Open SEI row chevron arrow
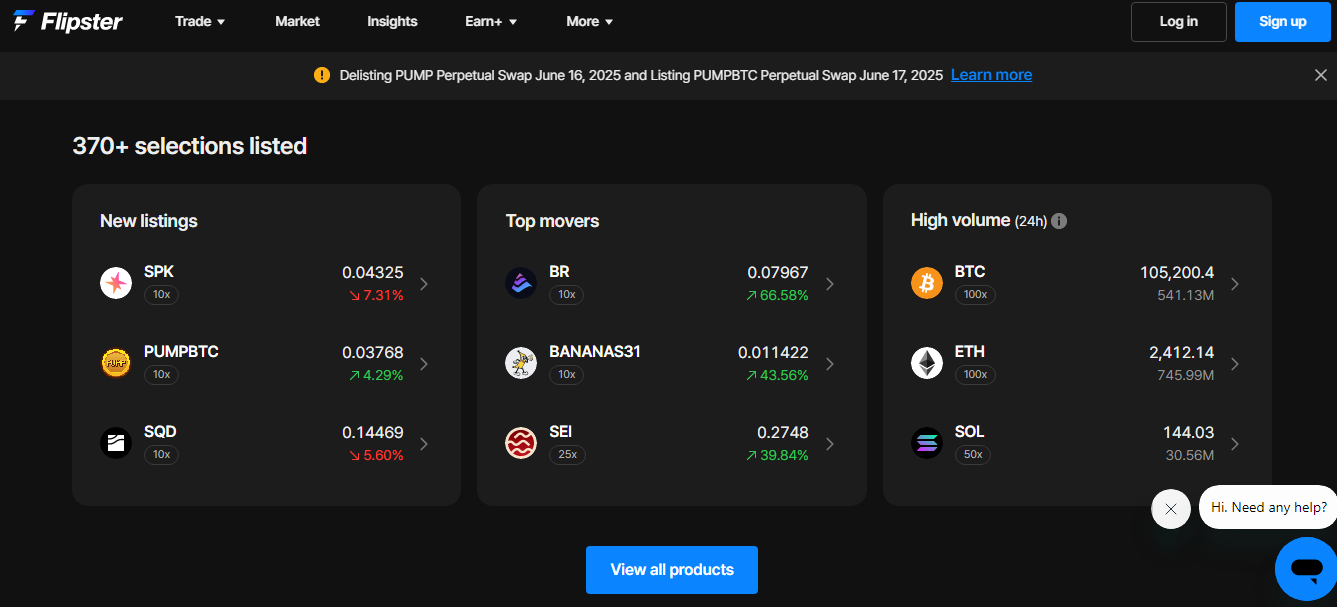Viewport: 1337px width, 607px height. coord(829,444)
